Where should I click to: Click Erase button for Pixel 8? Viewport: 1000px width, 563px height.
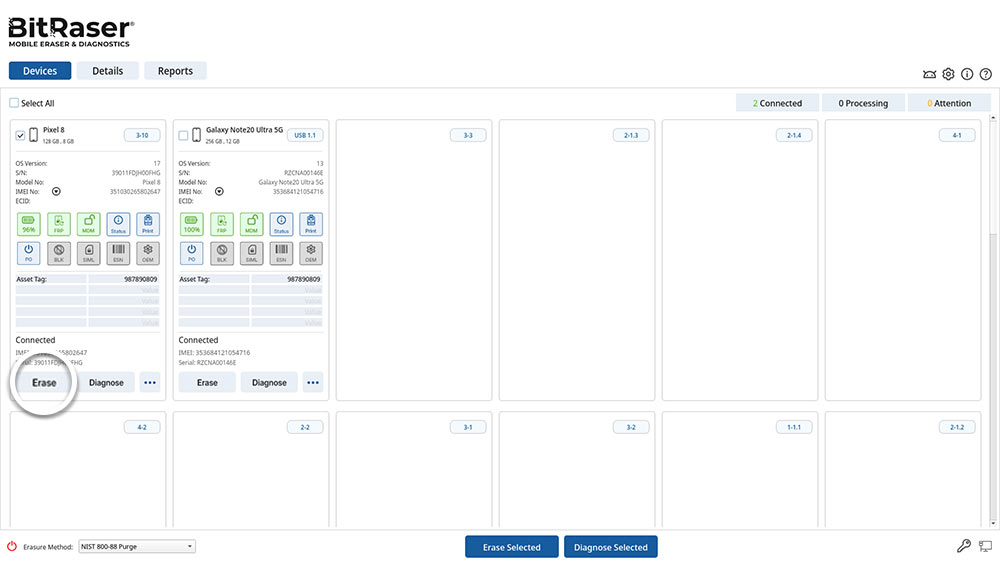click(44, 383)
